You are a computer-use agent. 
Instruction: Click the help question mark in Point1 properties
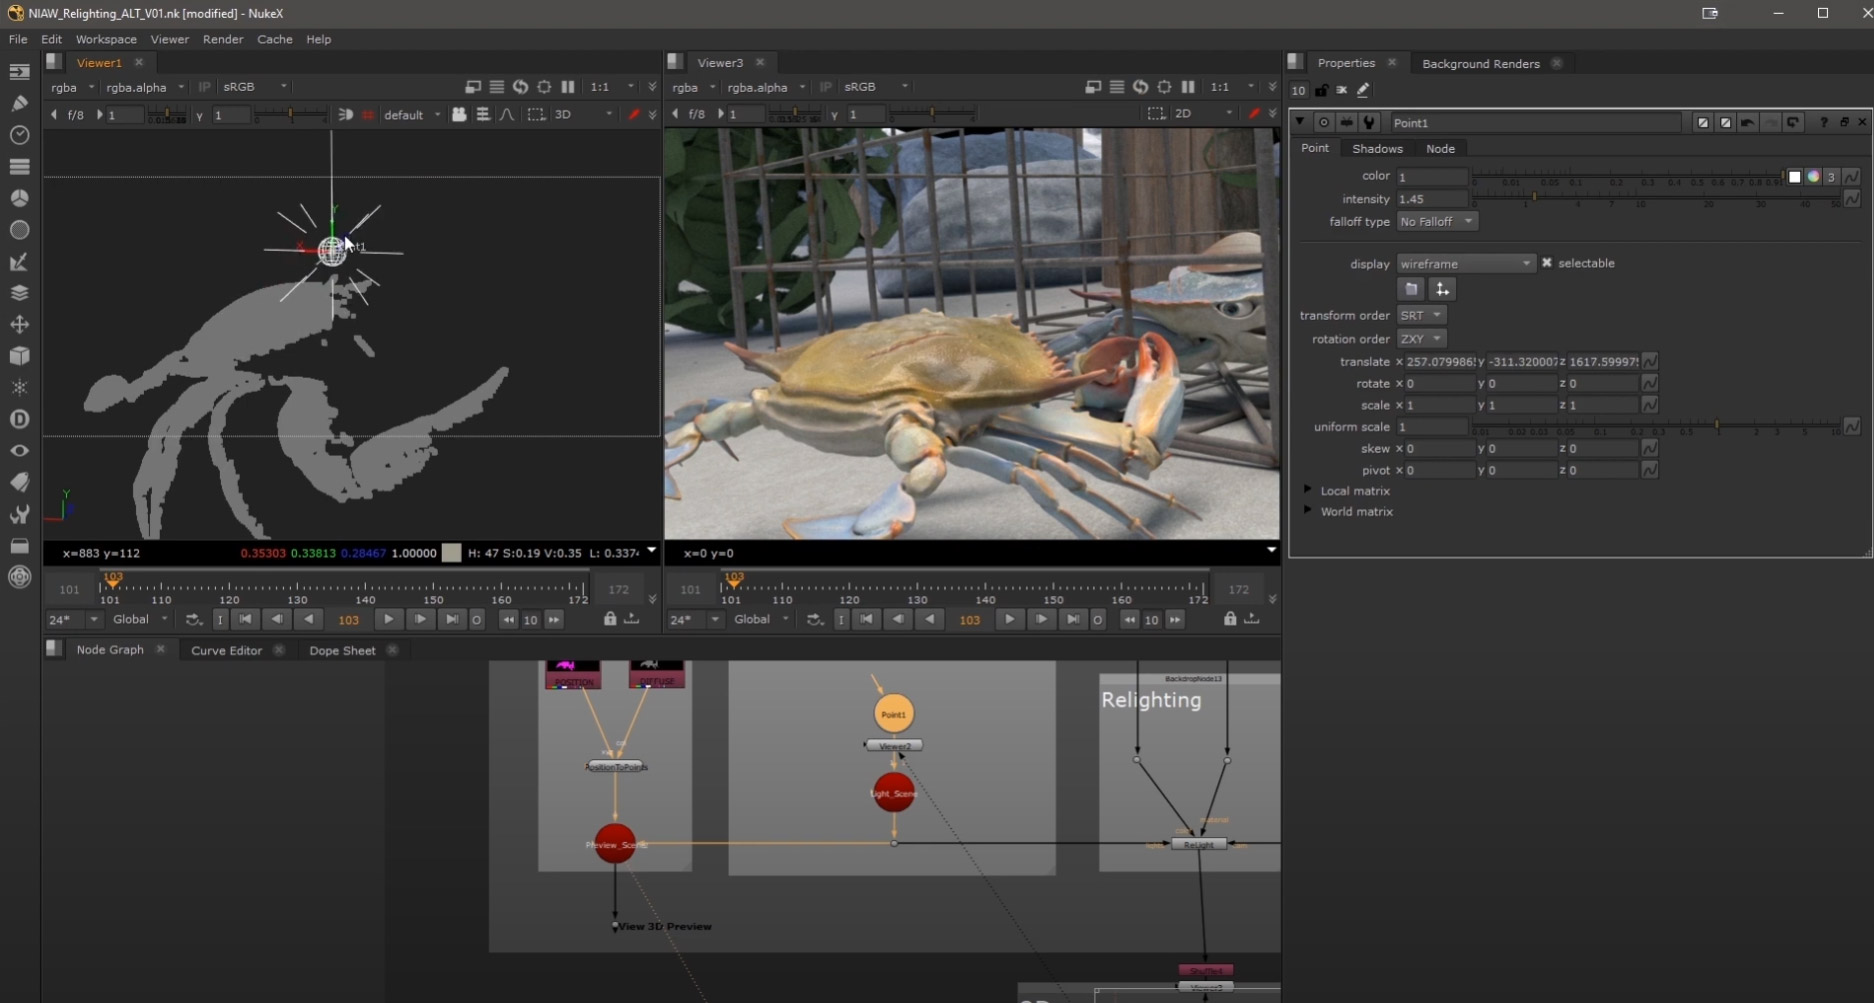coord(1824,122)
